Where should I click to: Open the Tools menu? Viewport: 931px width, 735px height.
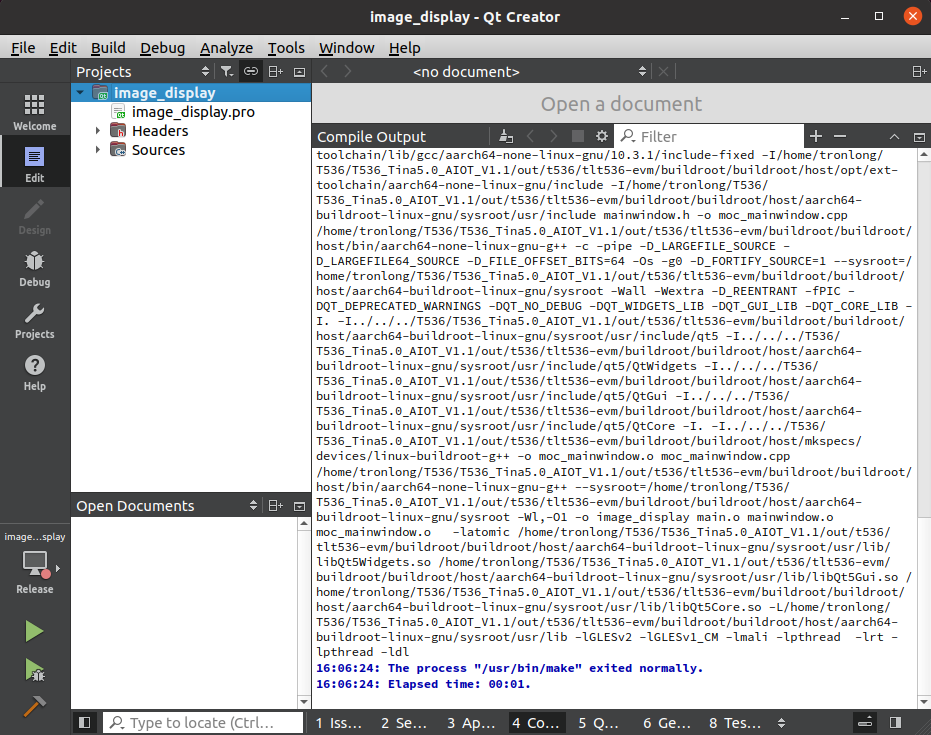click(286, 47)
